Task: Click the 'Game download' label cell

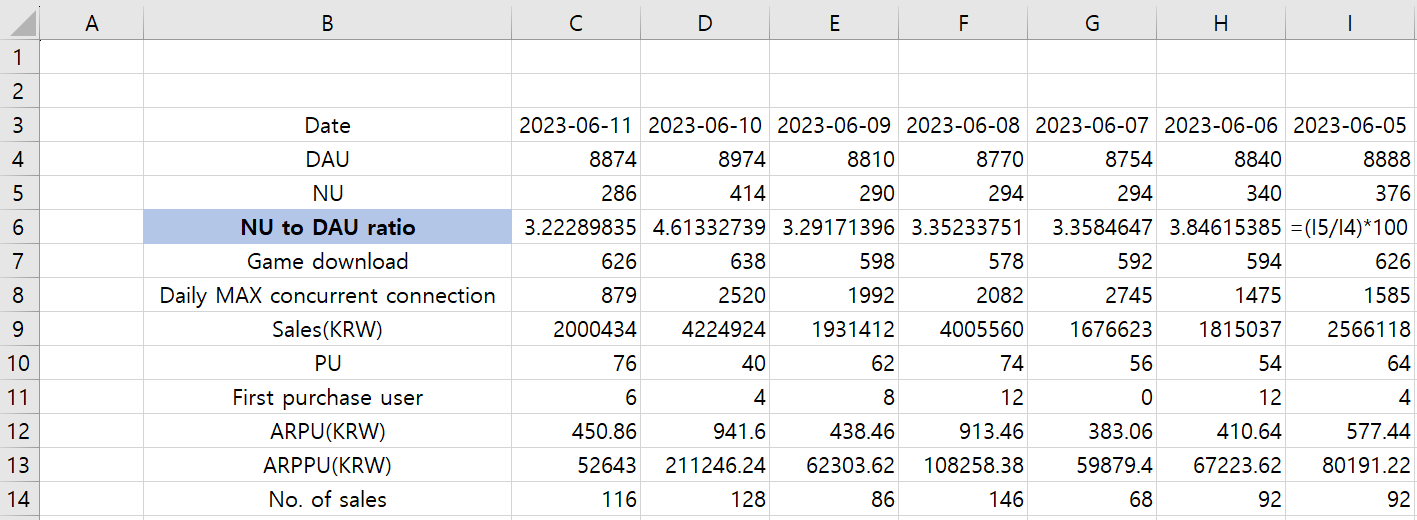Action: pyautogui.click(x=327, y=261)
